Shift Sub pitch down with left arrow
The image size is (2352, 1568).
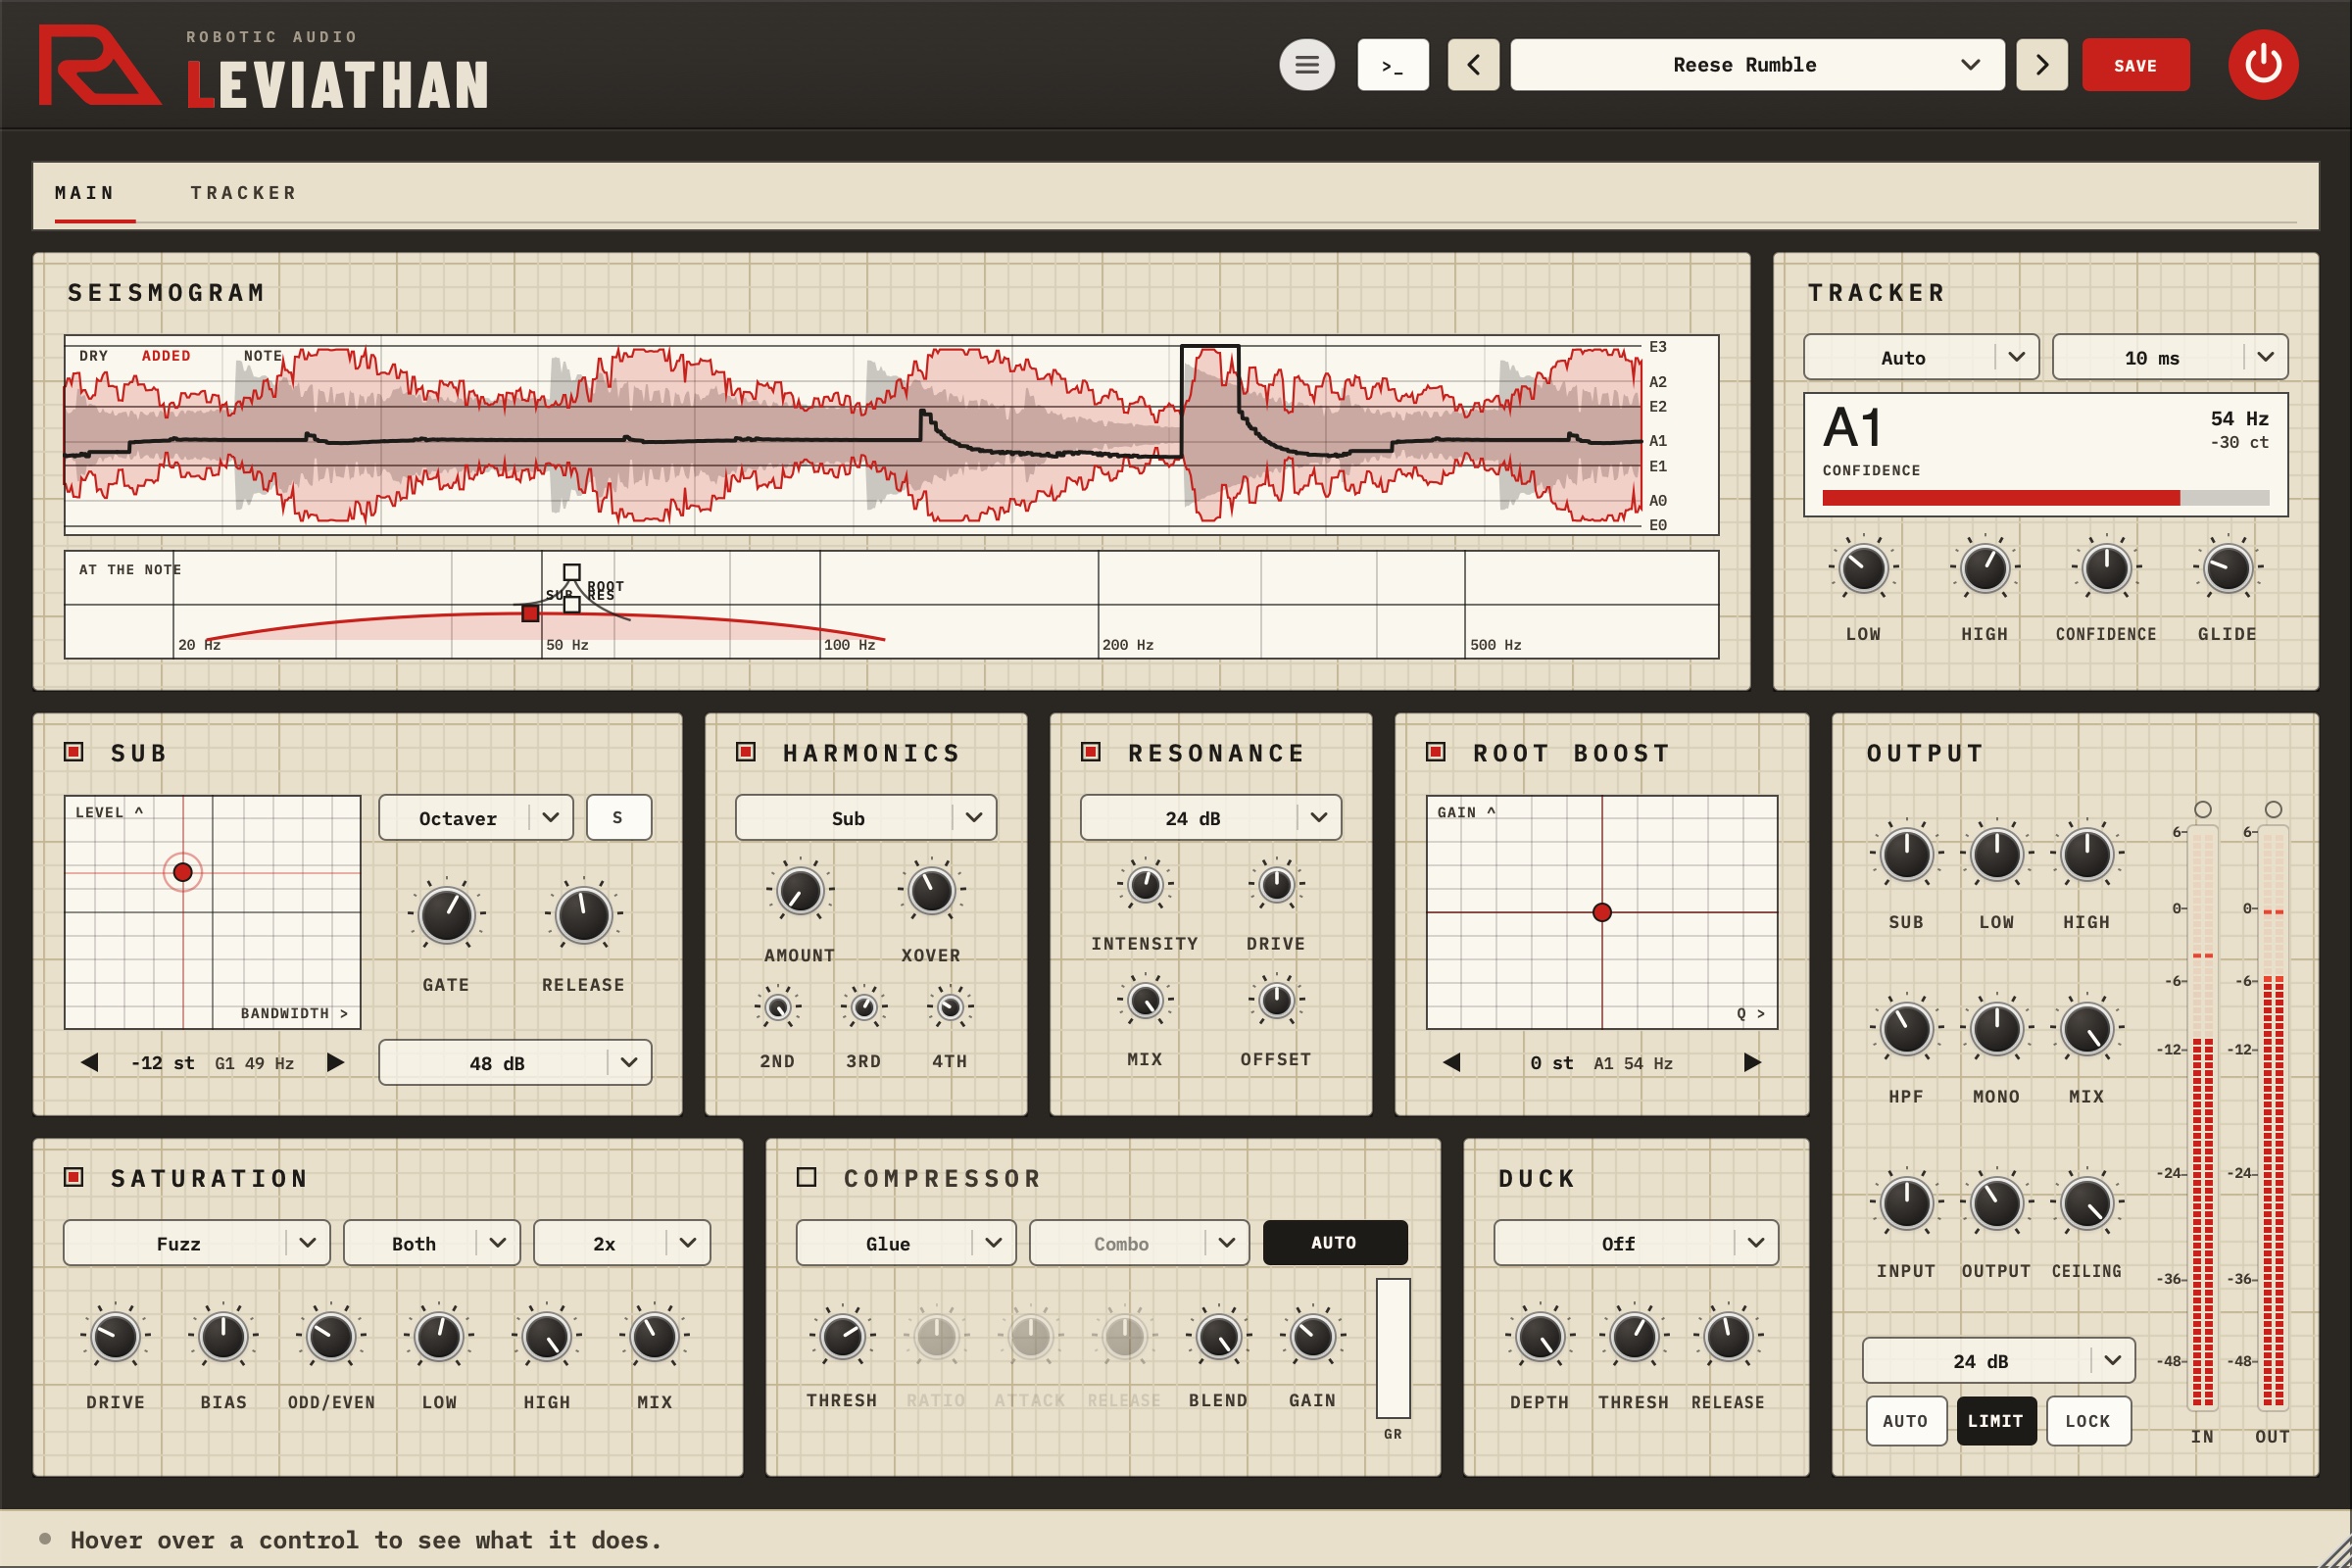click(x=90, y=1062)
